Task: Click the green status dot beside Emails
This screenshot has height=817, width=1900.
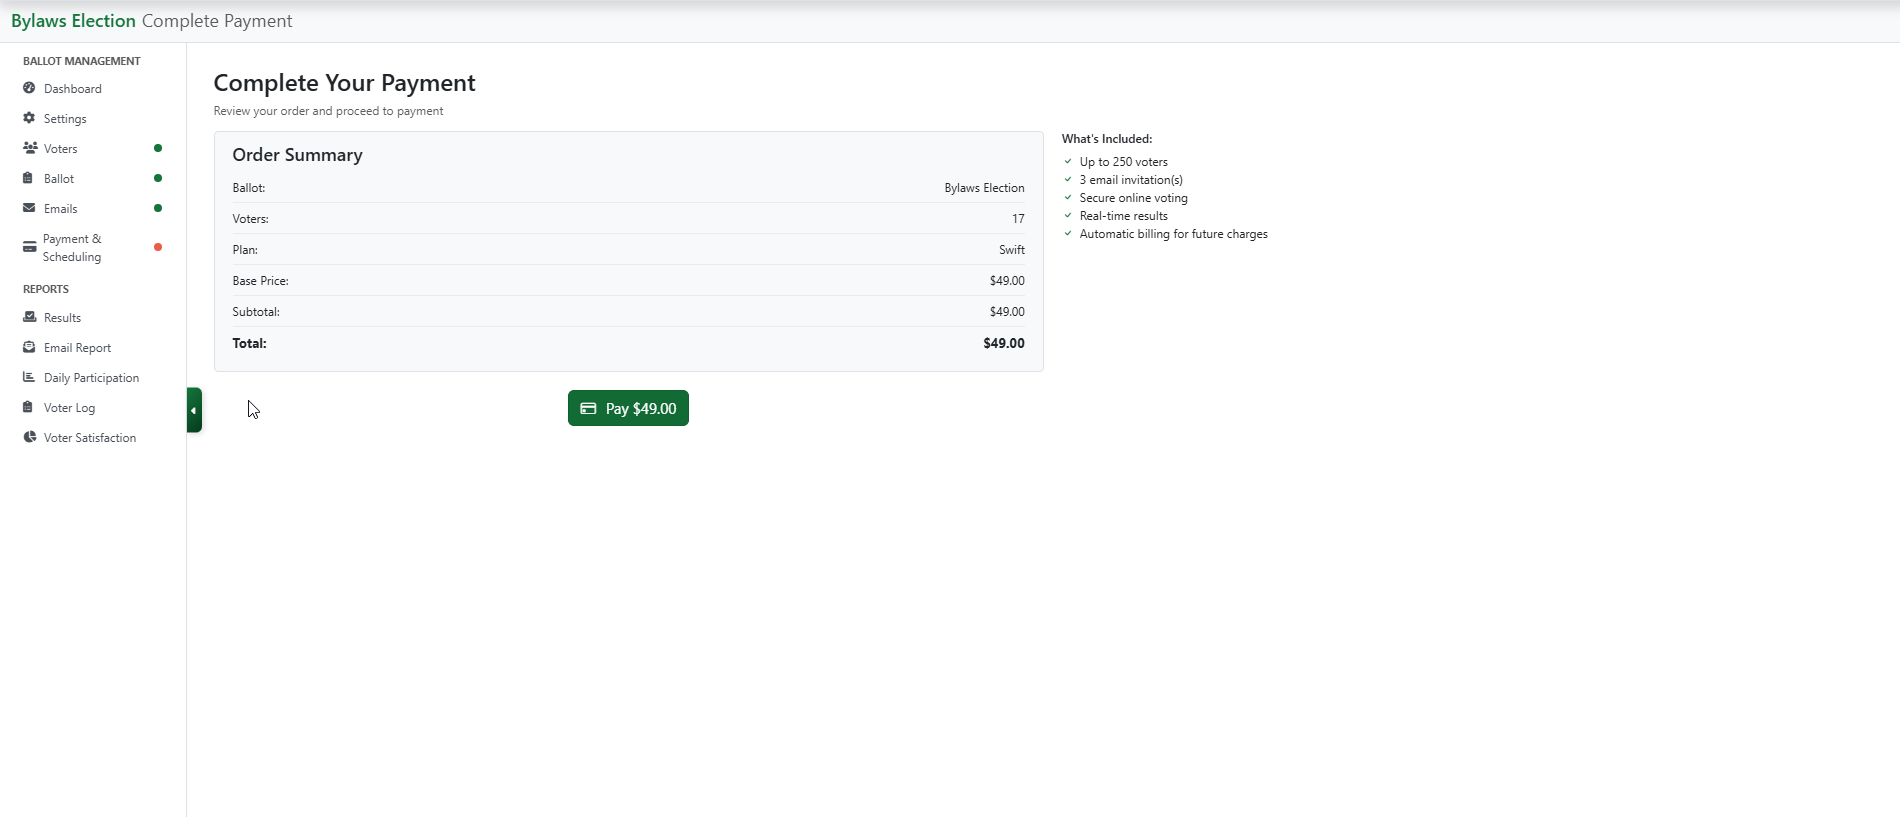Action: click(158, 208)
